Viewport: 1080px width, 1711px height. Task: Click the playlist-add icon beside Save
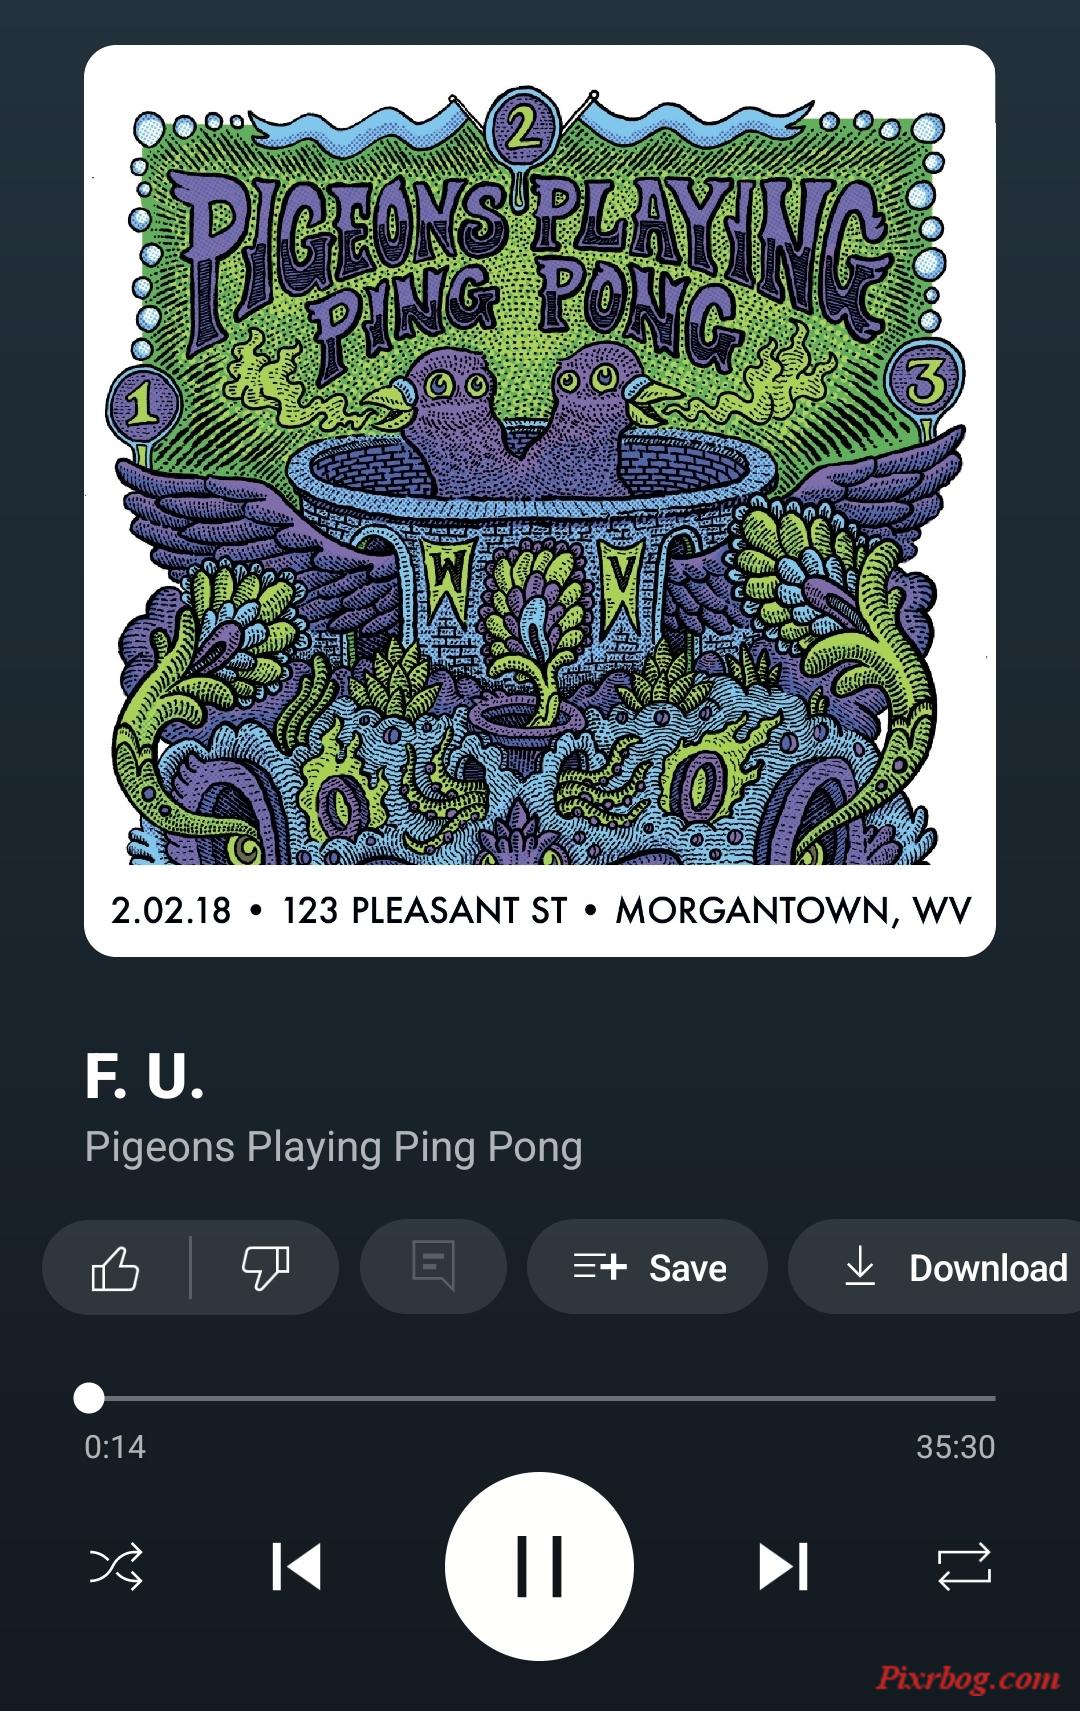[600, 1267]
